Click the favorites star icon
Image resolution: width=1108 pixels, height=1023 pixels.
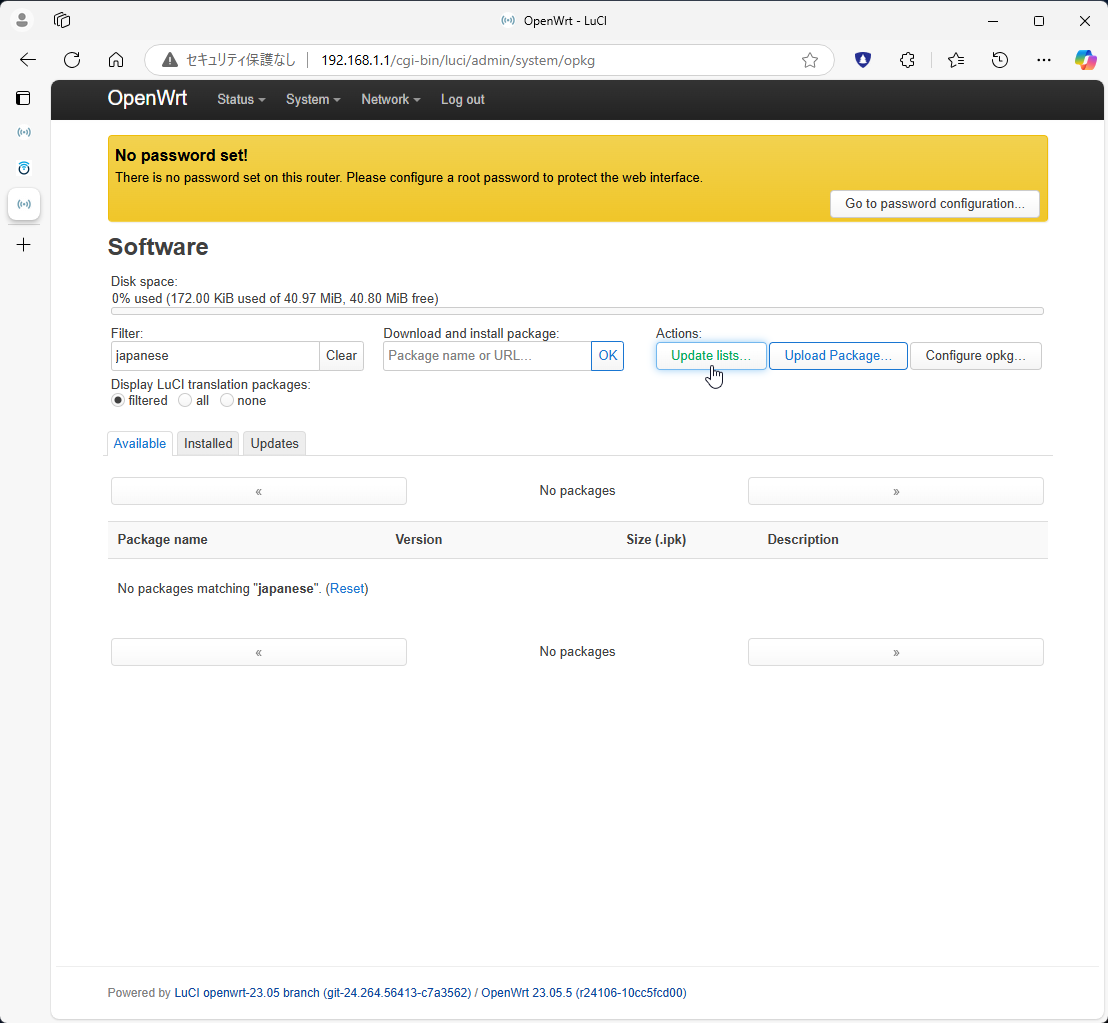956,60
